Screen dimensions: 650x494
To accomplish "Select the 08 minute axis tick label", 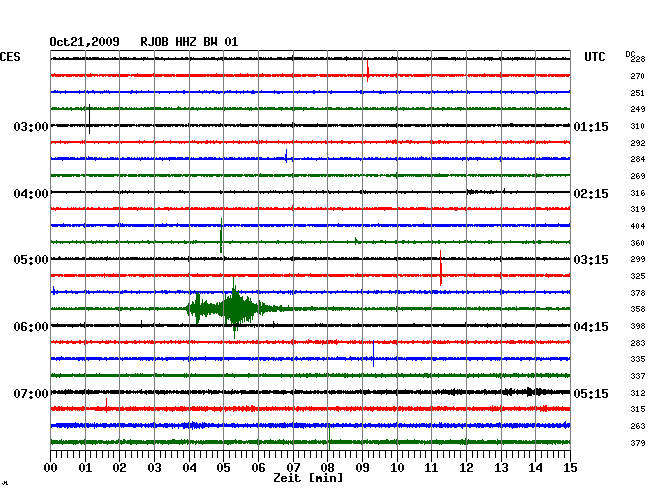I will coord(327,468).
